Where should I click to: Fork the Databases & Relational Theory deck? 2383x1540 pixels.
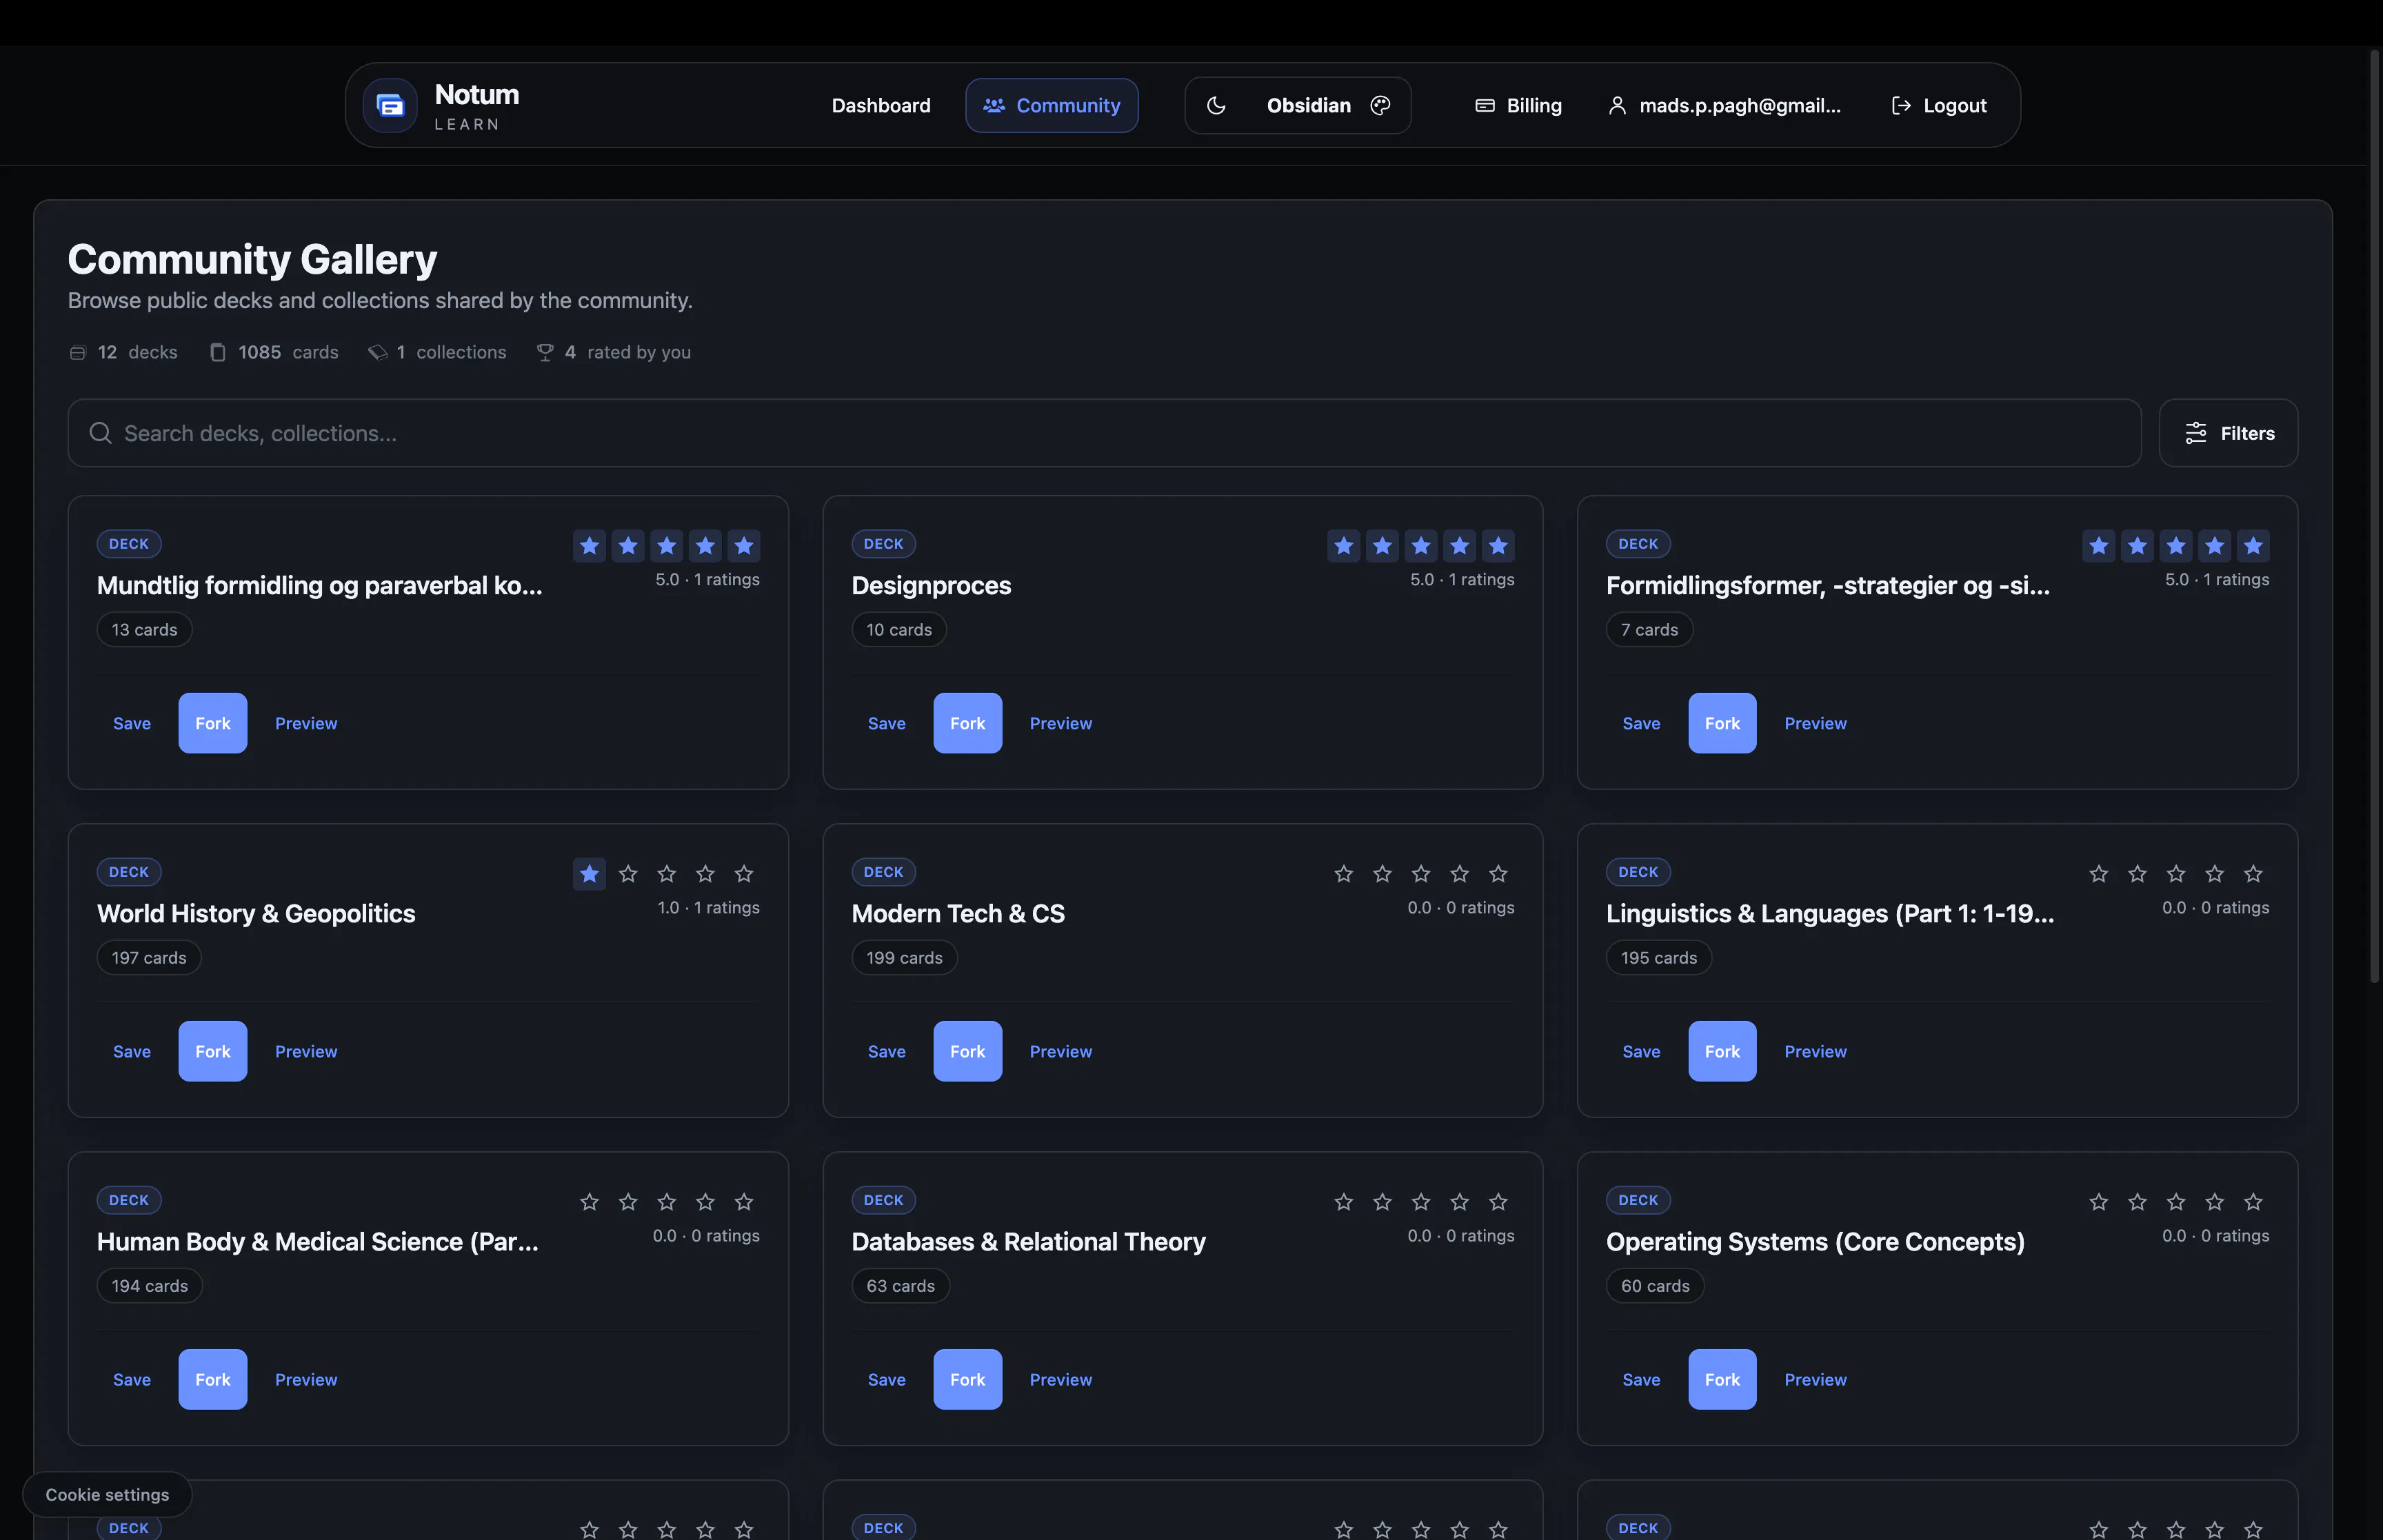(968, 1379)
